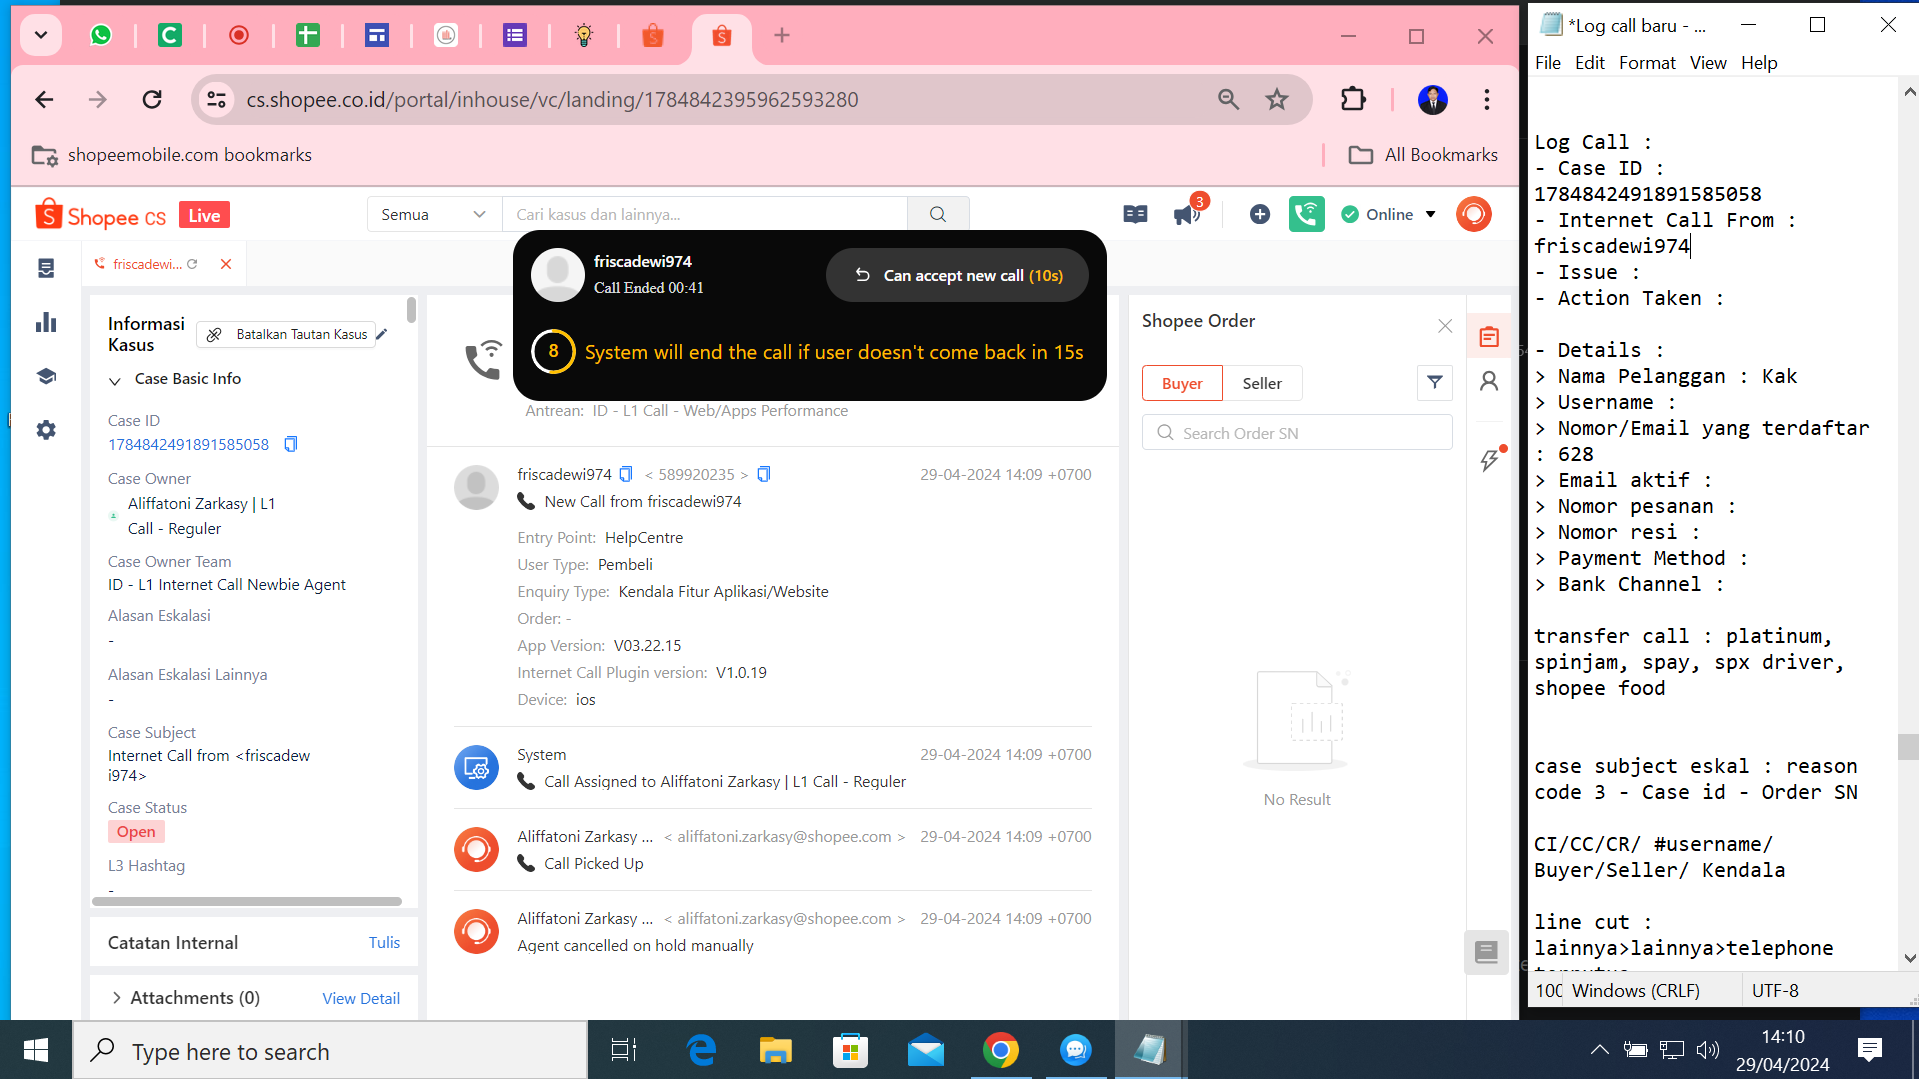This screenshot has width=1919, height=1079.
Task: Open announcements megaphone with 3 badge
Action: (1188, 213)
